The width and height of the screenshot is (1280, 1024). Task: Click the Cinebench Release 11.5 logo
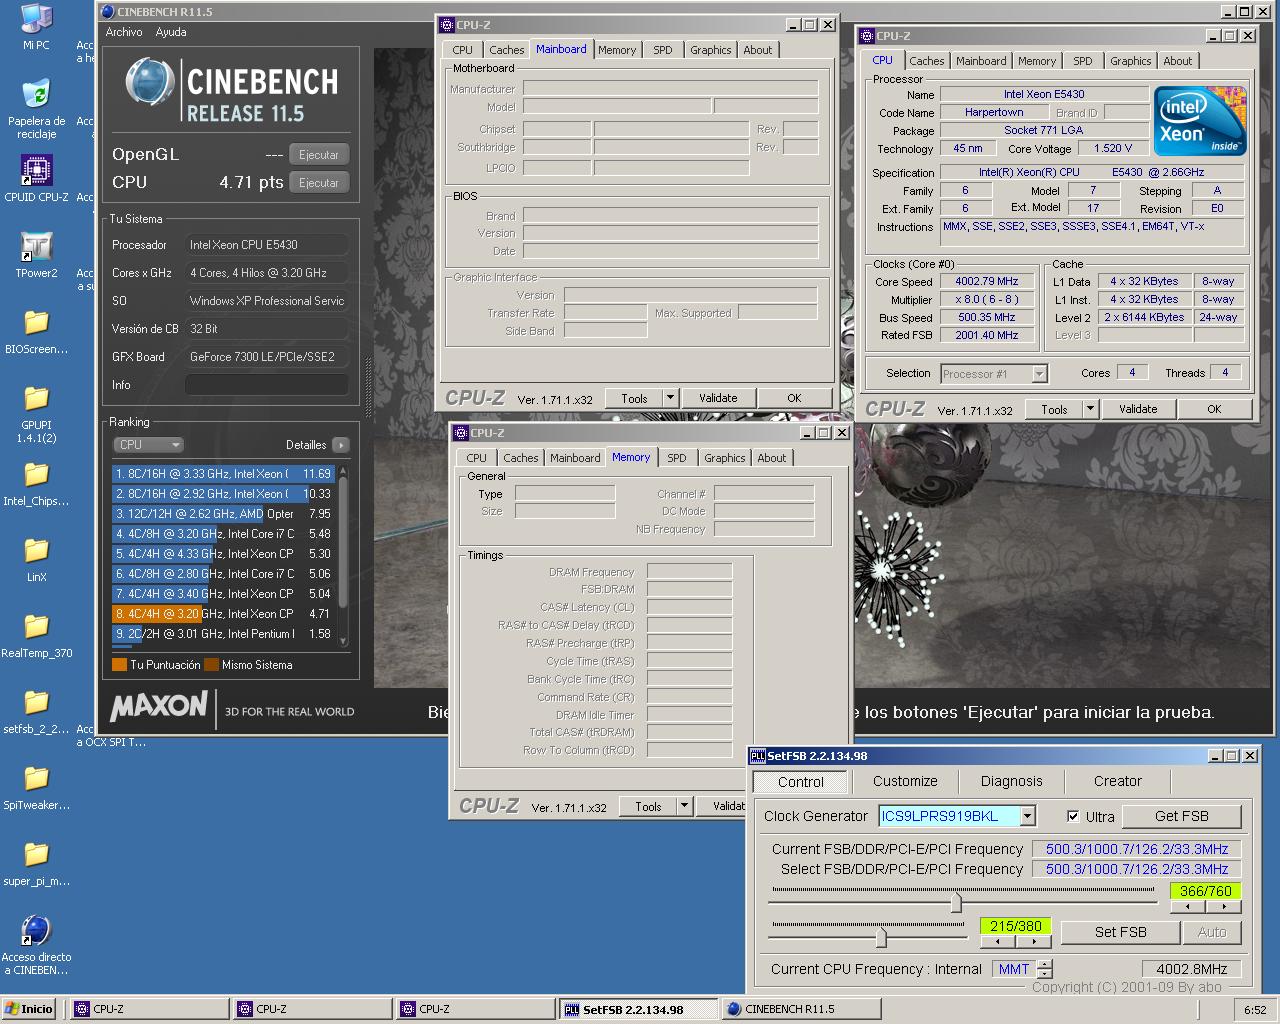pos(232,90)
